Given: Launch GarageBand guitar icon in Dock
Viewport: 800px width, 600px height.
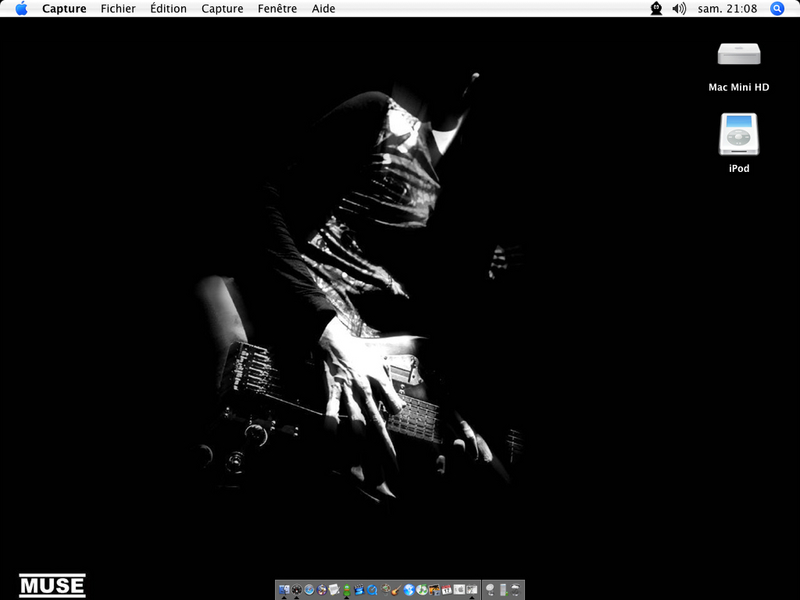Looking at the screenshot, I should (x=396, y=590).
